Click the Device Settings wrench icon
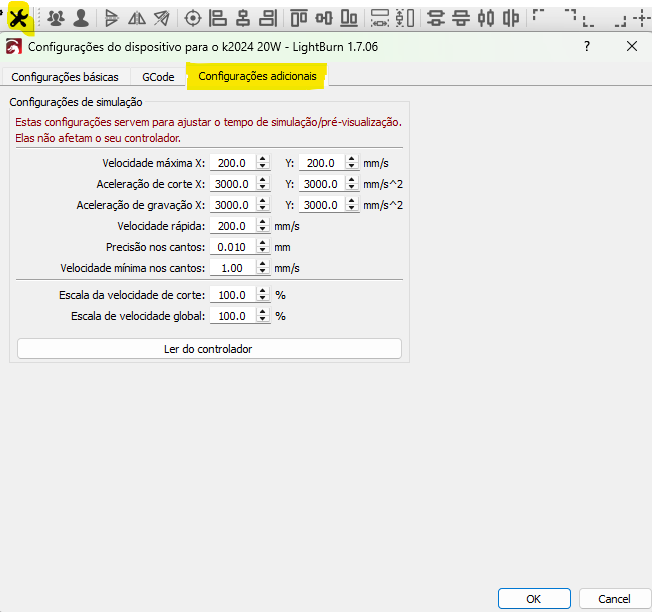 coord(17,17)
